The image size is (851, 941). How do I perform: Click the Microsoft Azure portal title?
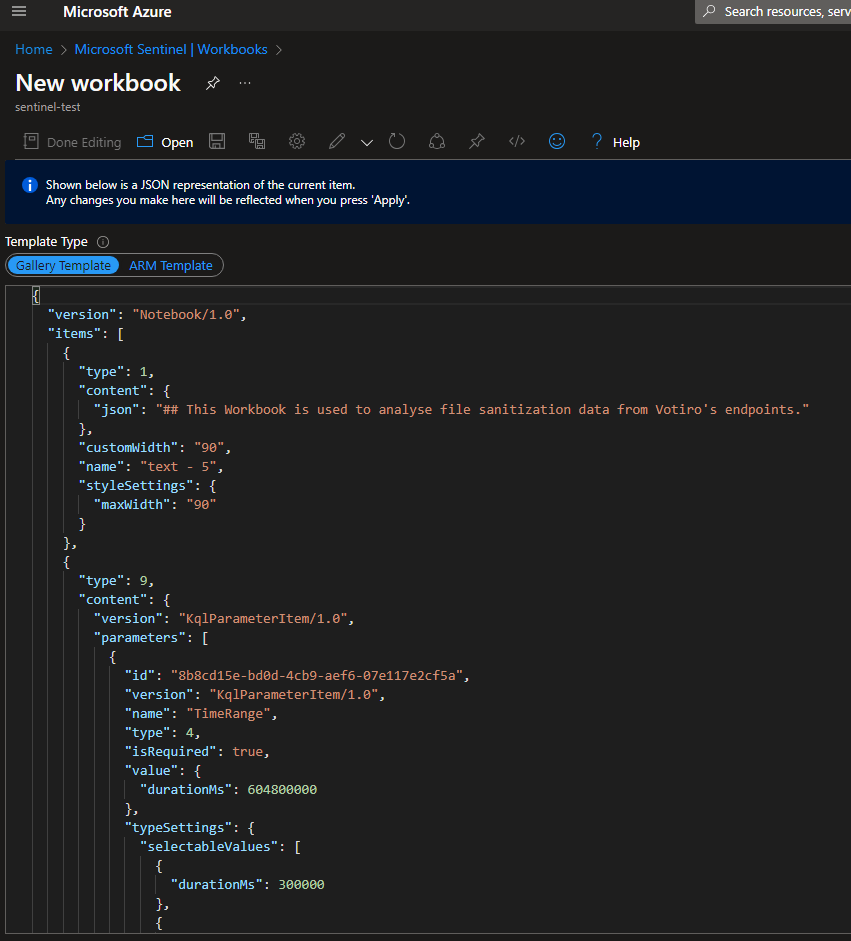coord(117,11)
